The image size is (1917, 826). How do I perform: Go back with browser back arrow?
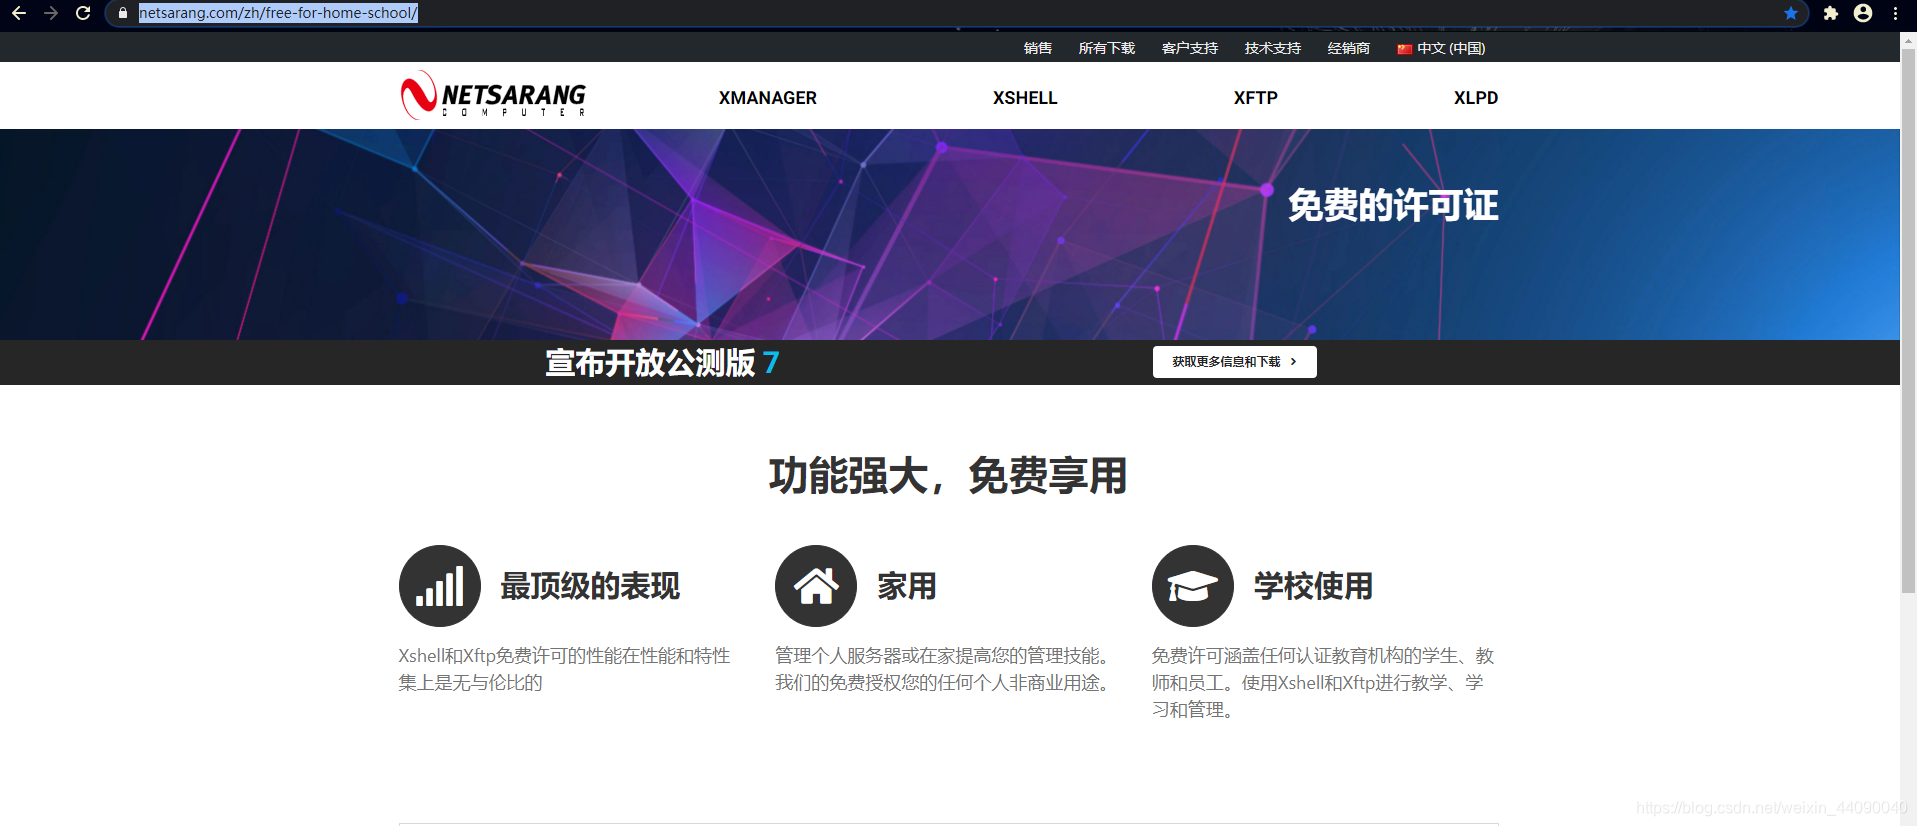tap(18, 13)
